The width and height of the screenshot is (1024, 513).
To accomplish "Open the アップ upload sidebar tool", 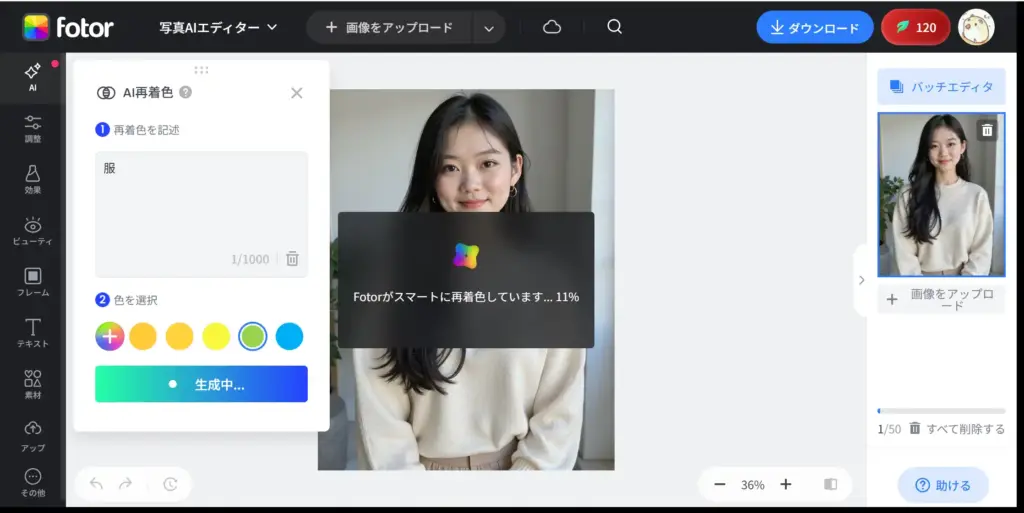I will [32, 437].
